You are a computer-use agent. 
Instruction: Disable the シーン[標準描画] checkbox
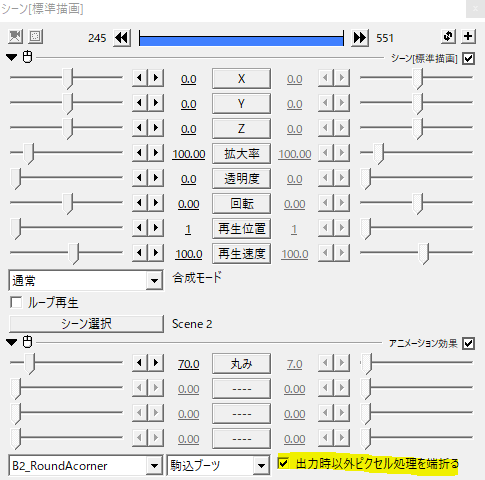click(468, 59)
